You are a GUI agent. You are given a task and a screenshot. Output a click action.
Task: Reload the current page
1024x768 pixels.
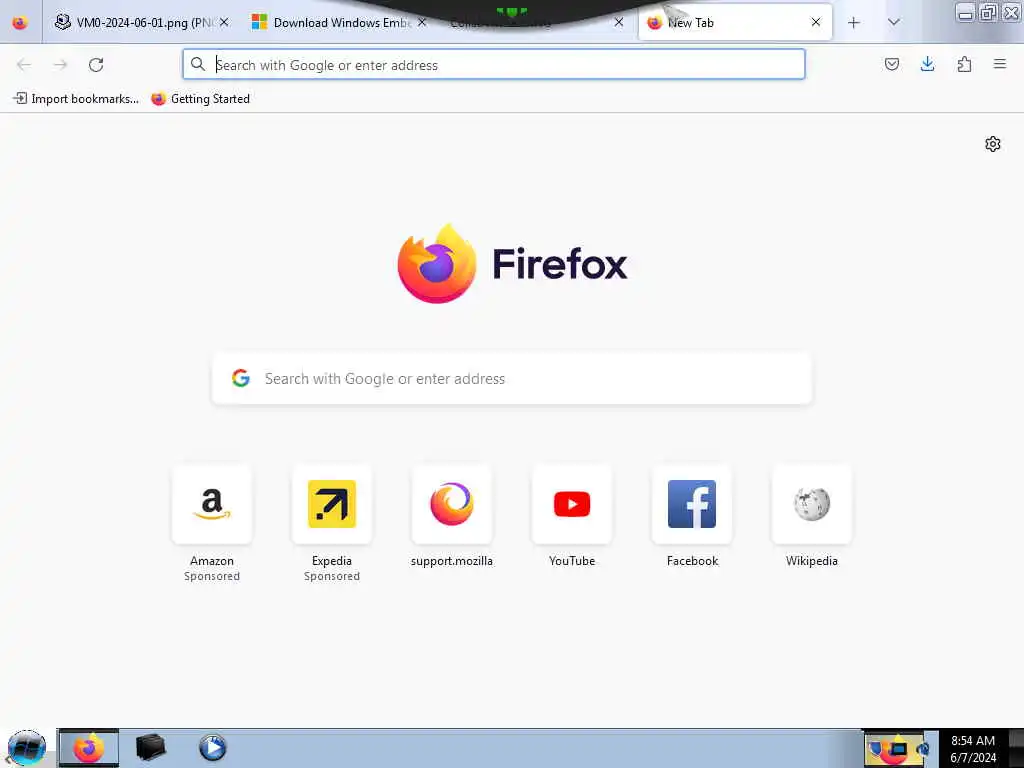(x=96, y=65)
